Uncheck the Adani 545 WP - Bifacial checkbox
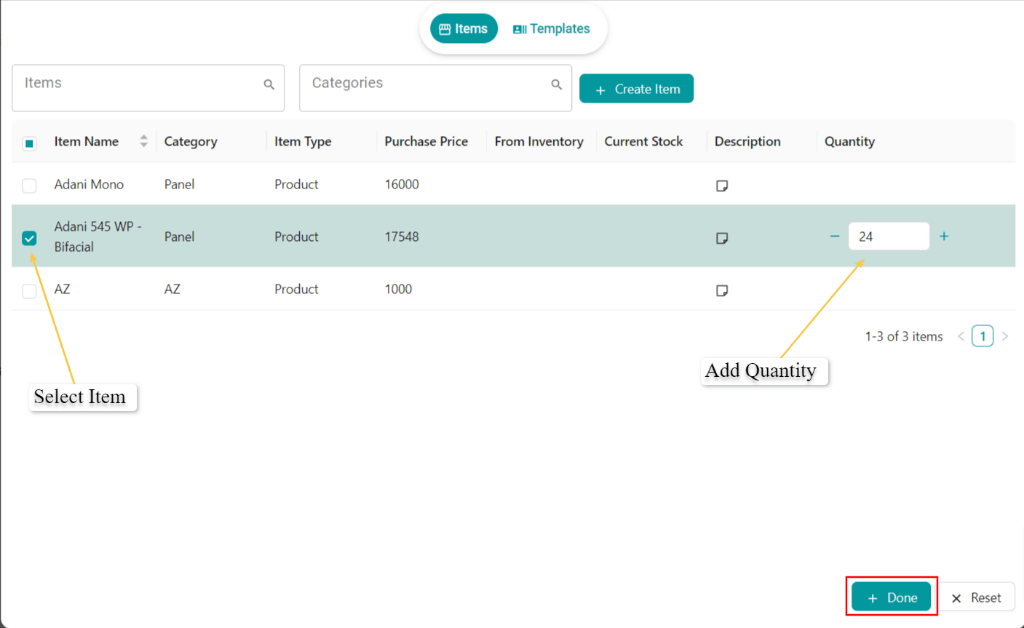This screenshot has height=628, width=1024. pyautogui.click(x=29, y=238)
